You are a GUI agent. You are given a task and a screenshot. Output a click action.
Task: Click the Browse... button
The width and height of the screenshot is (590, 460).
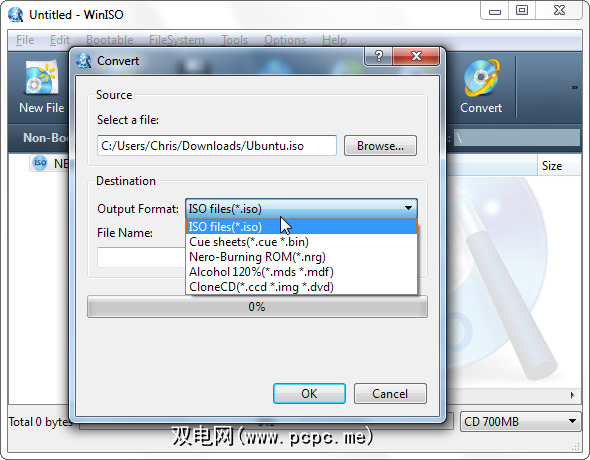[x=380, y=146]
